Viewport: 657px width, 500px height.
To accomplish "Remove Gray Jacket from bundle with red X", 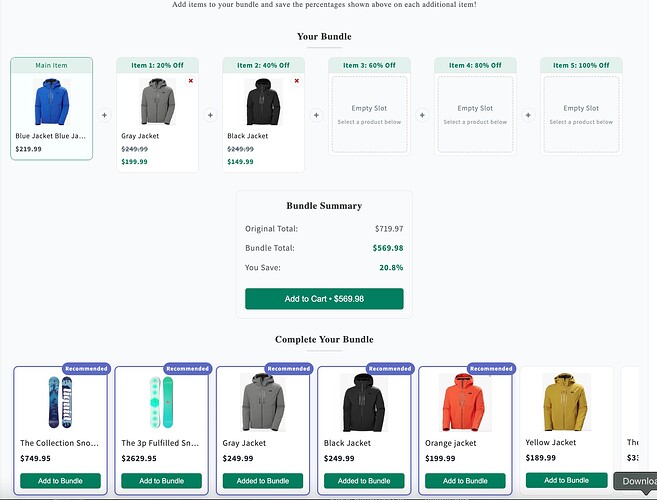I will [191, 80].
